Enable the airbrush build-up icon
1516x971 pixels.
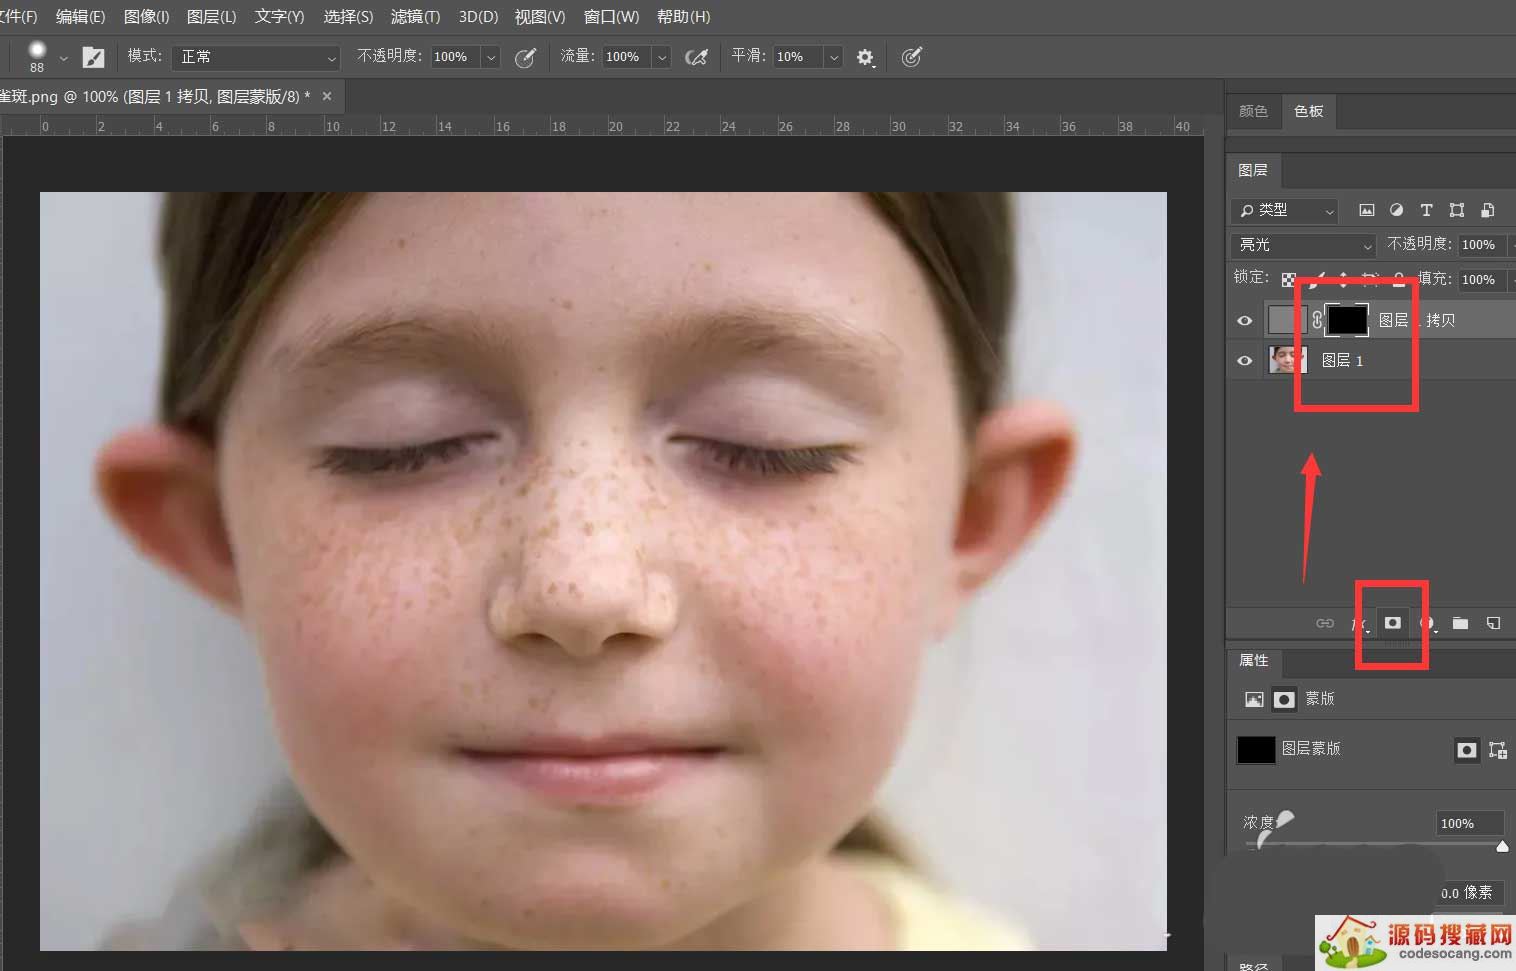(x=697, y=57)
